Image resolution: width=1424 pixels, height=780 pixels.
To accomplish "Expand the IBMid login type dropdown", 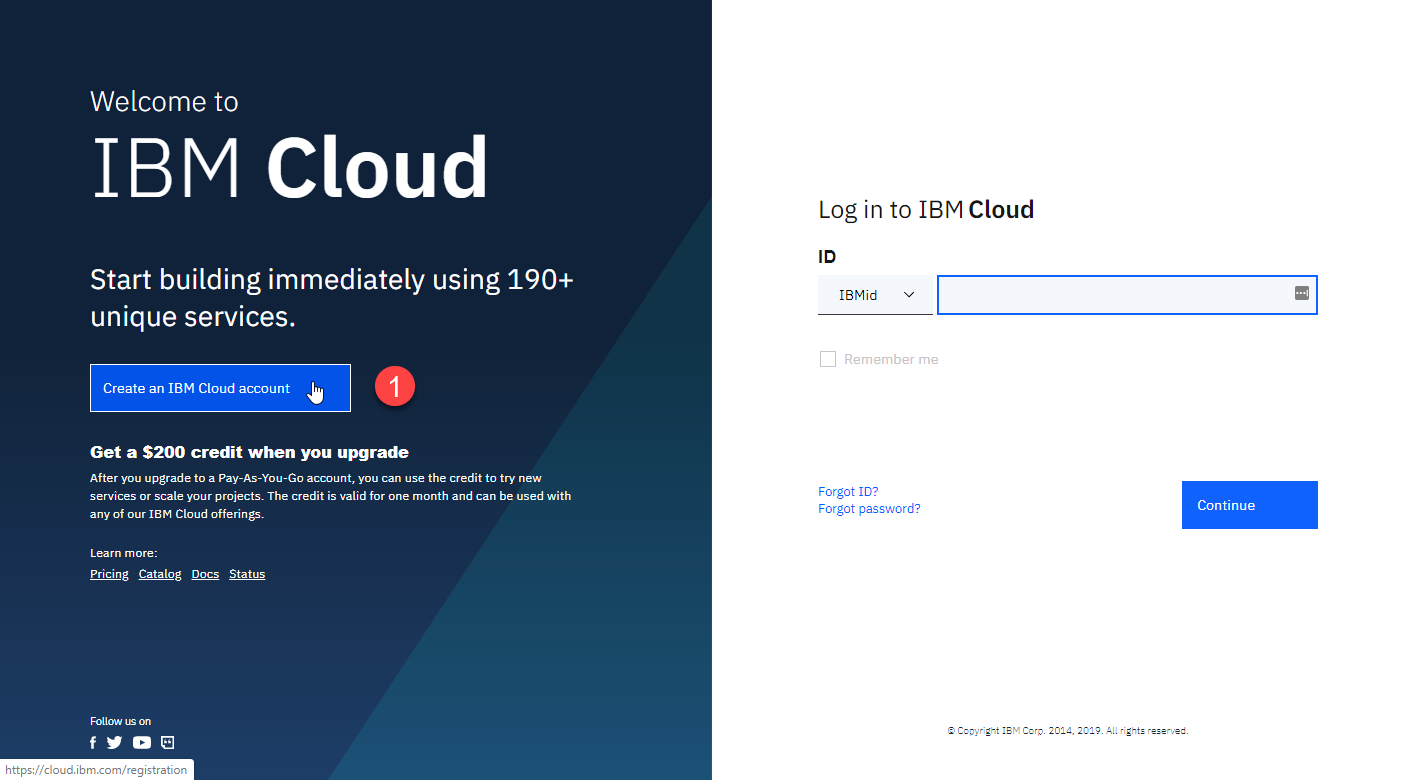I will pyautogui.click(x=875, y=295).
